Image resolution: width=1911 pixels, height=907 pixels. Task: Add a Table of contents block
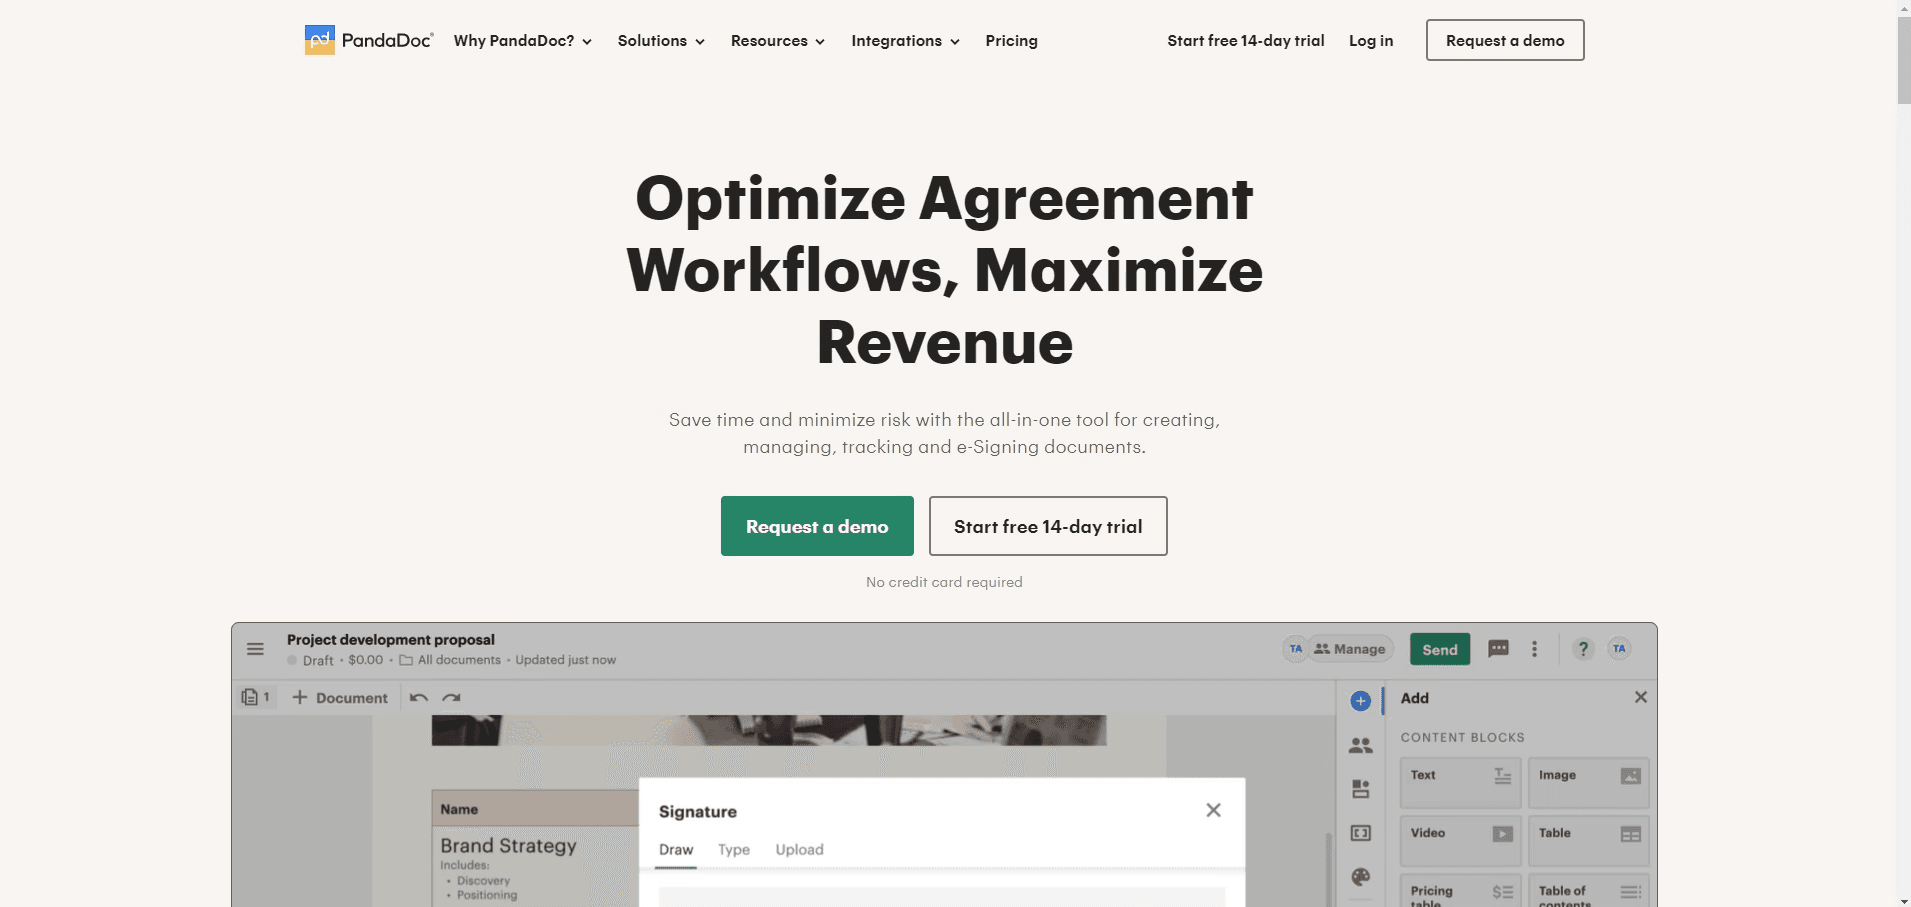pyautogui.click(x=1588, y=891)
